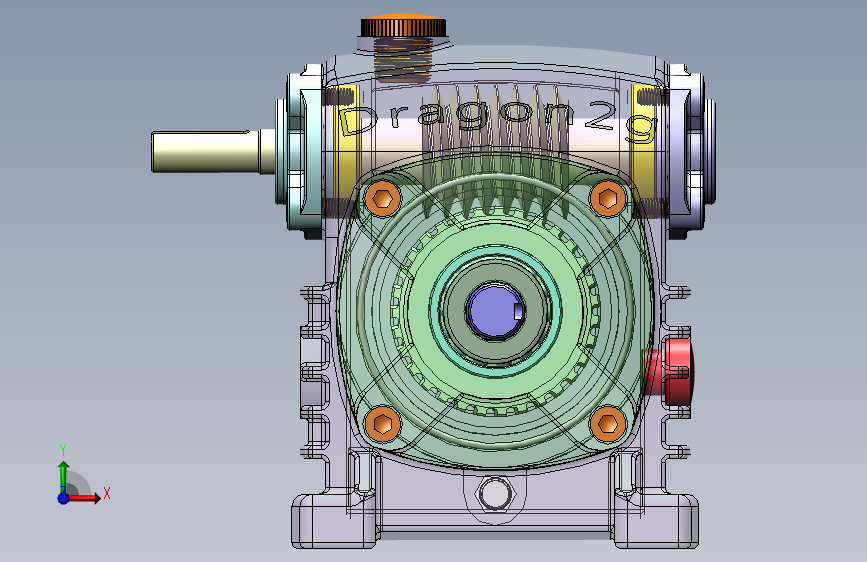Click the blue Z axis ball of triad
Screen dimensions: 867x562
64,498
